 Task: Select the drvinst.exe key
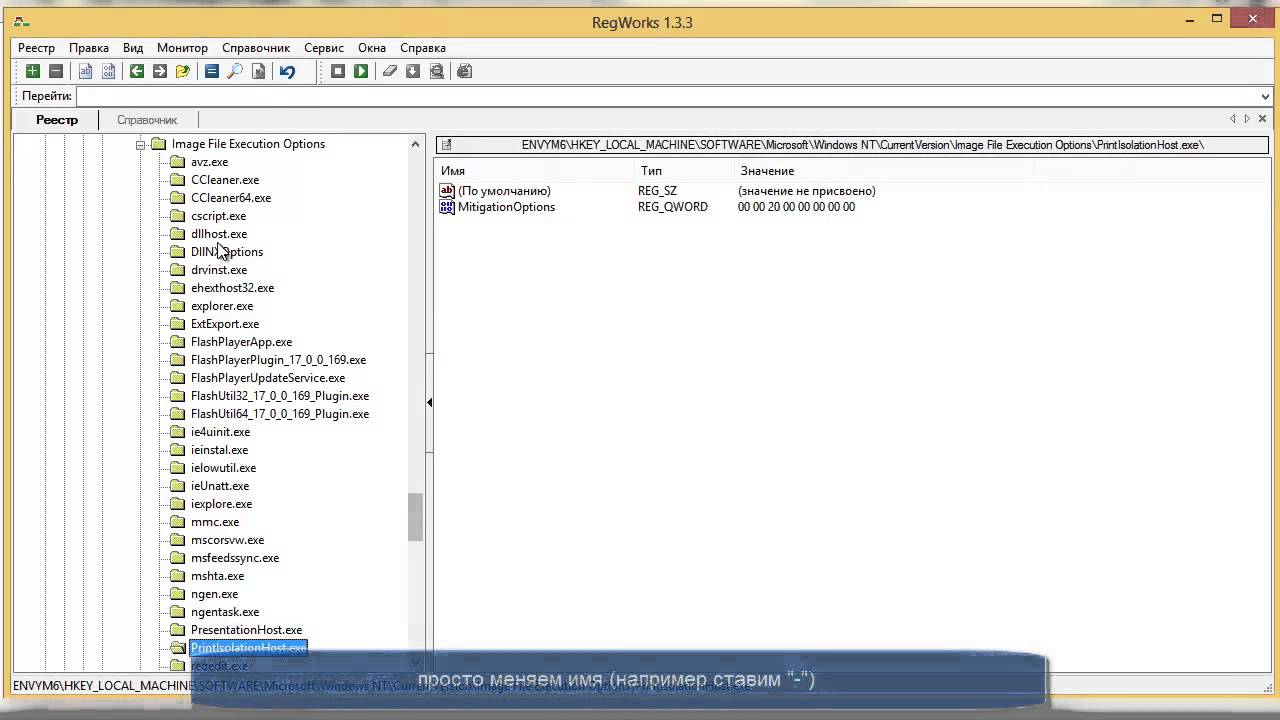[219, 270]
